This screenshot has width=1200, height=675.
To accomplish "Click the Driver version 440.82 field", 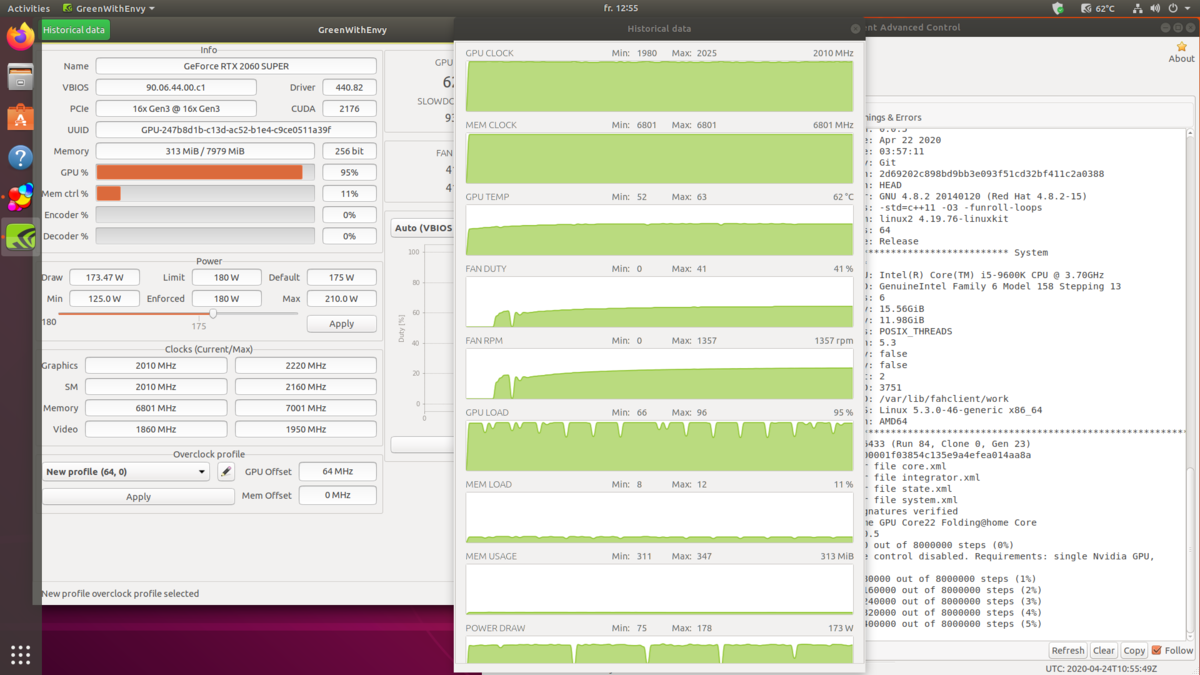I will tap(349, 87).
